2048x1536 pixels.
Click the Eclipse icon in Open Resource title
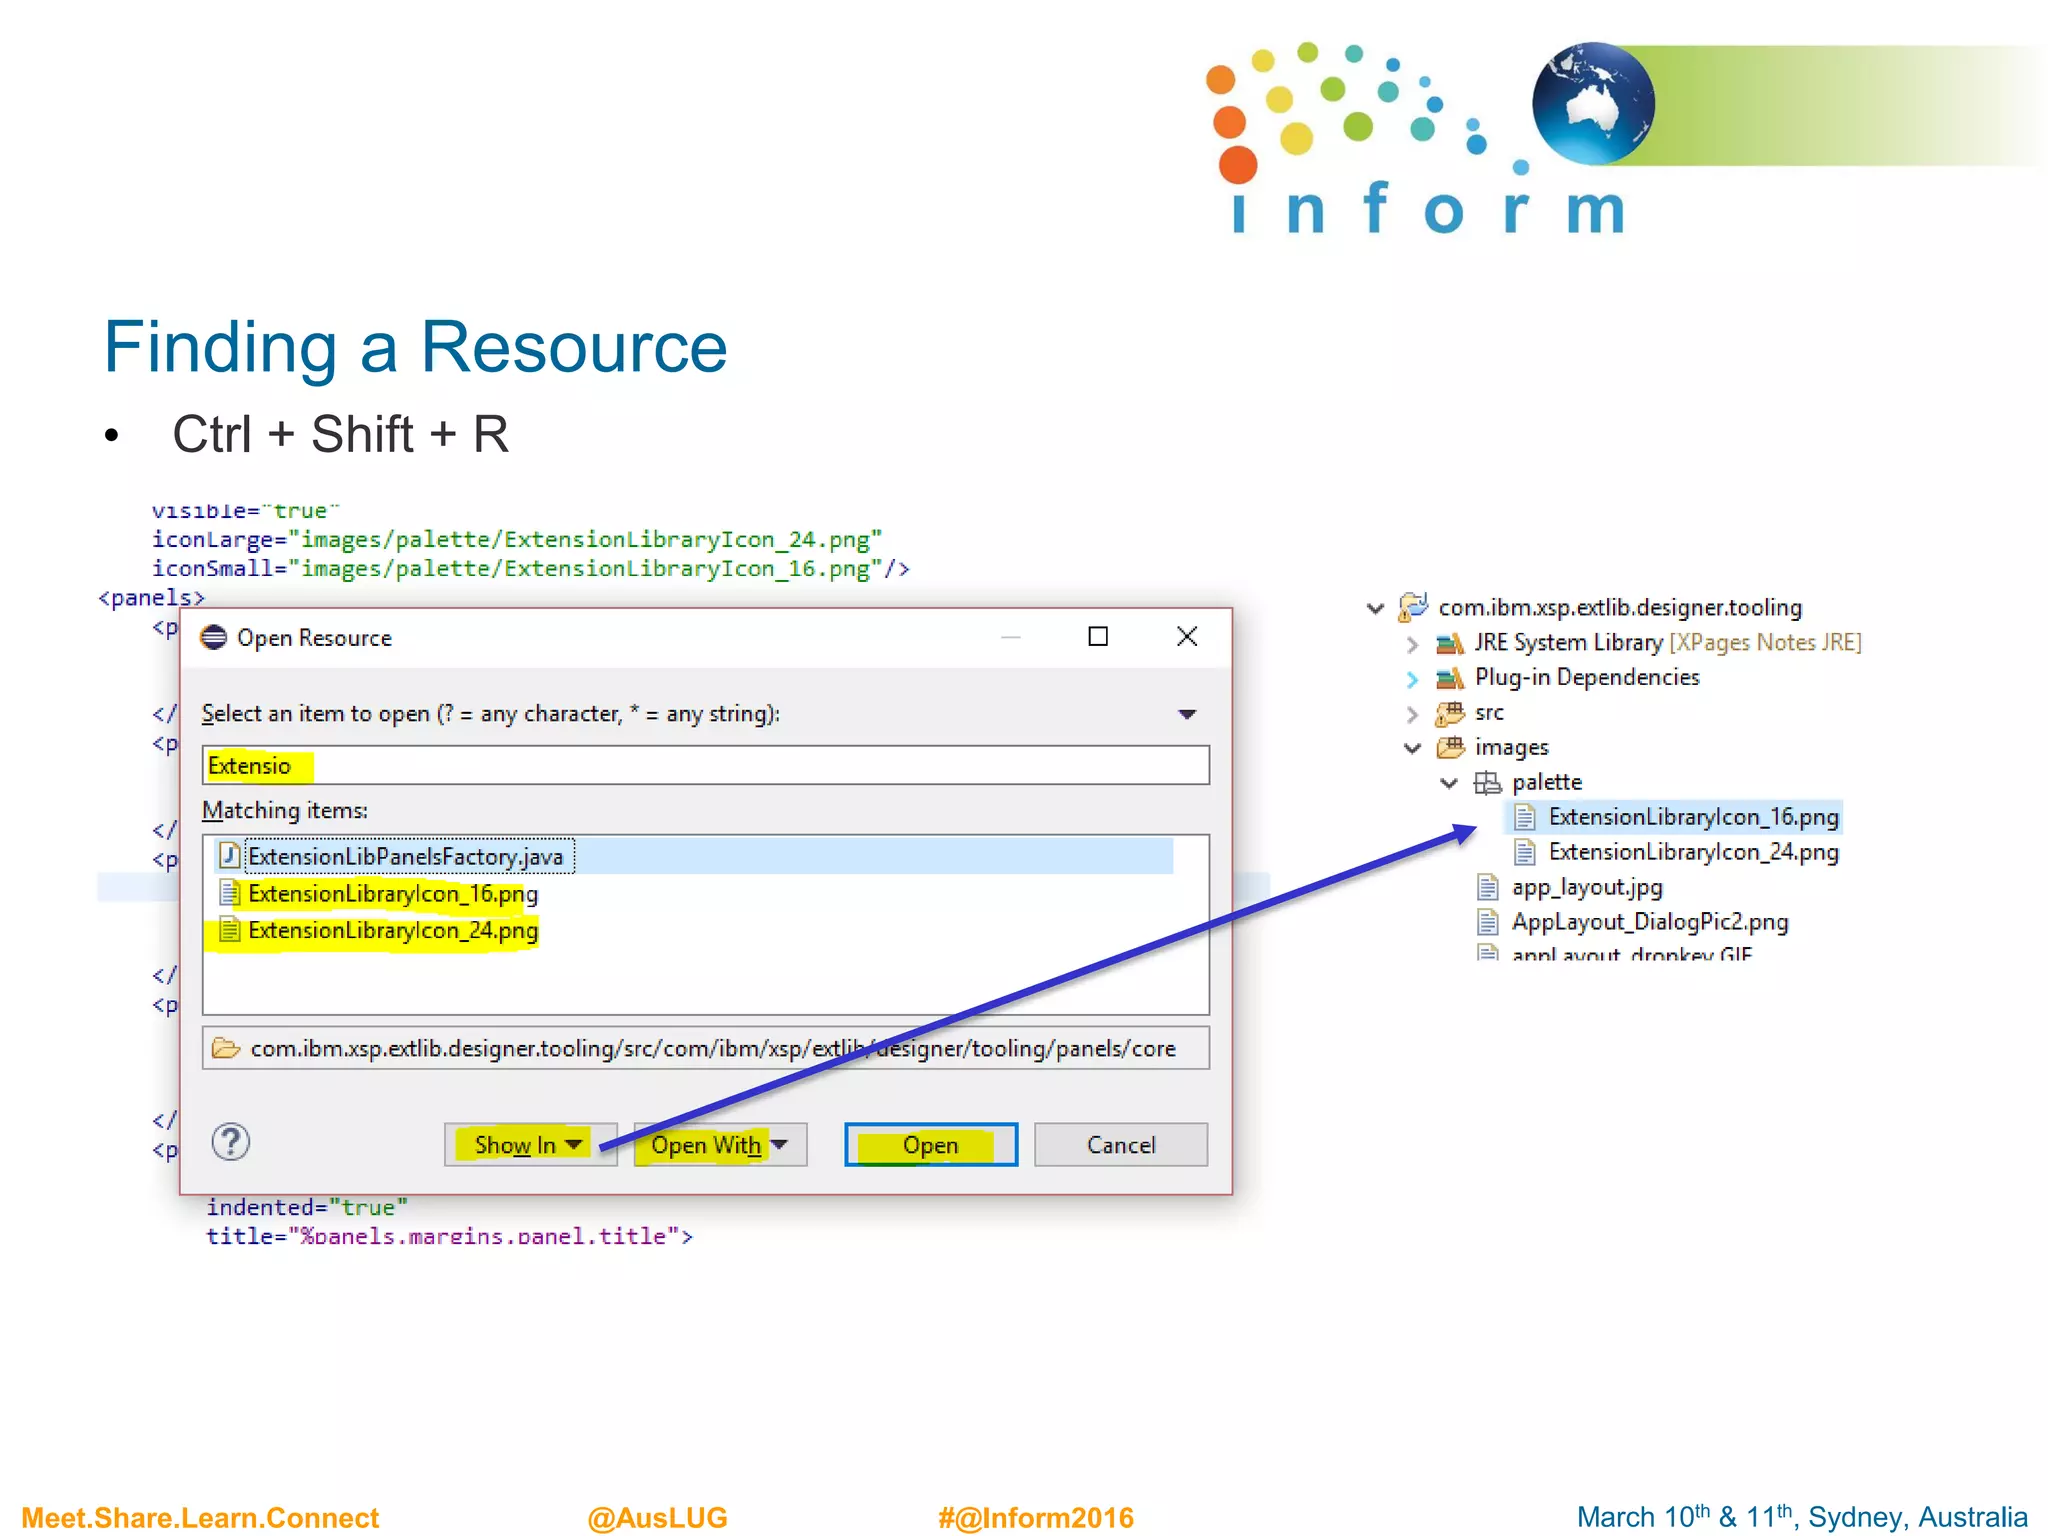(x=214, y=638)
